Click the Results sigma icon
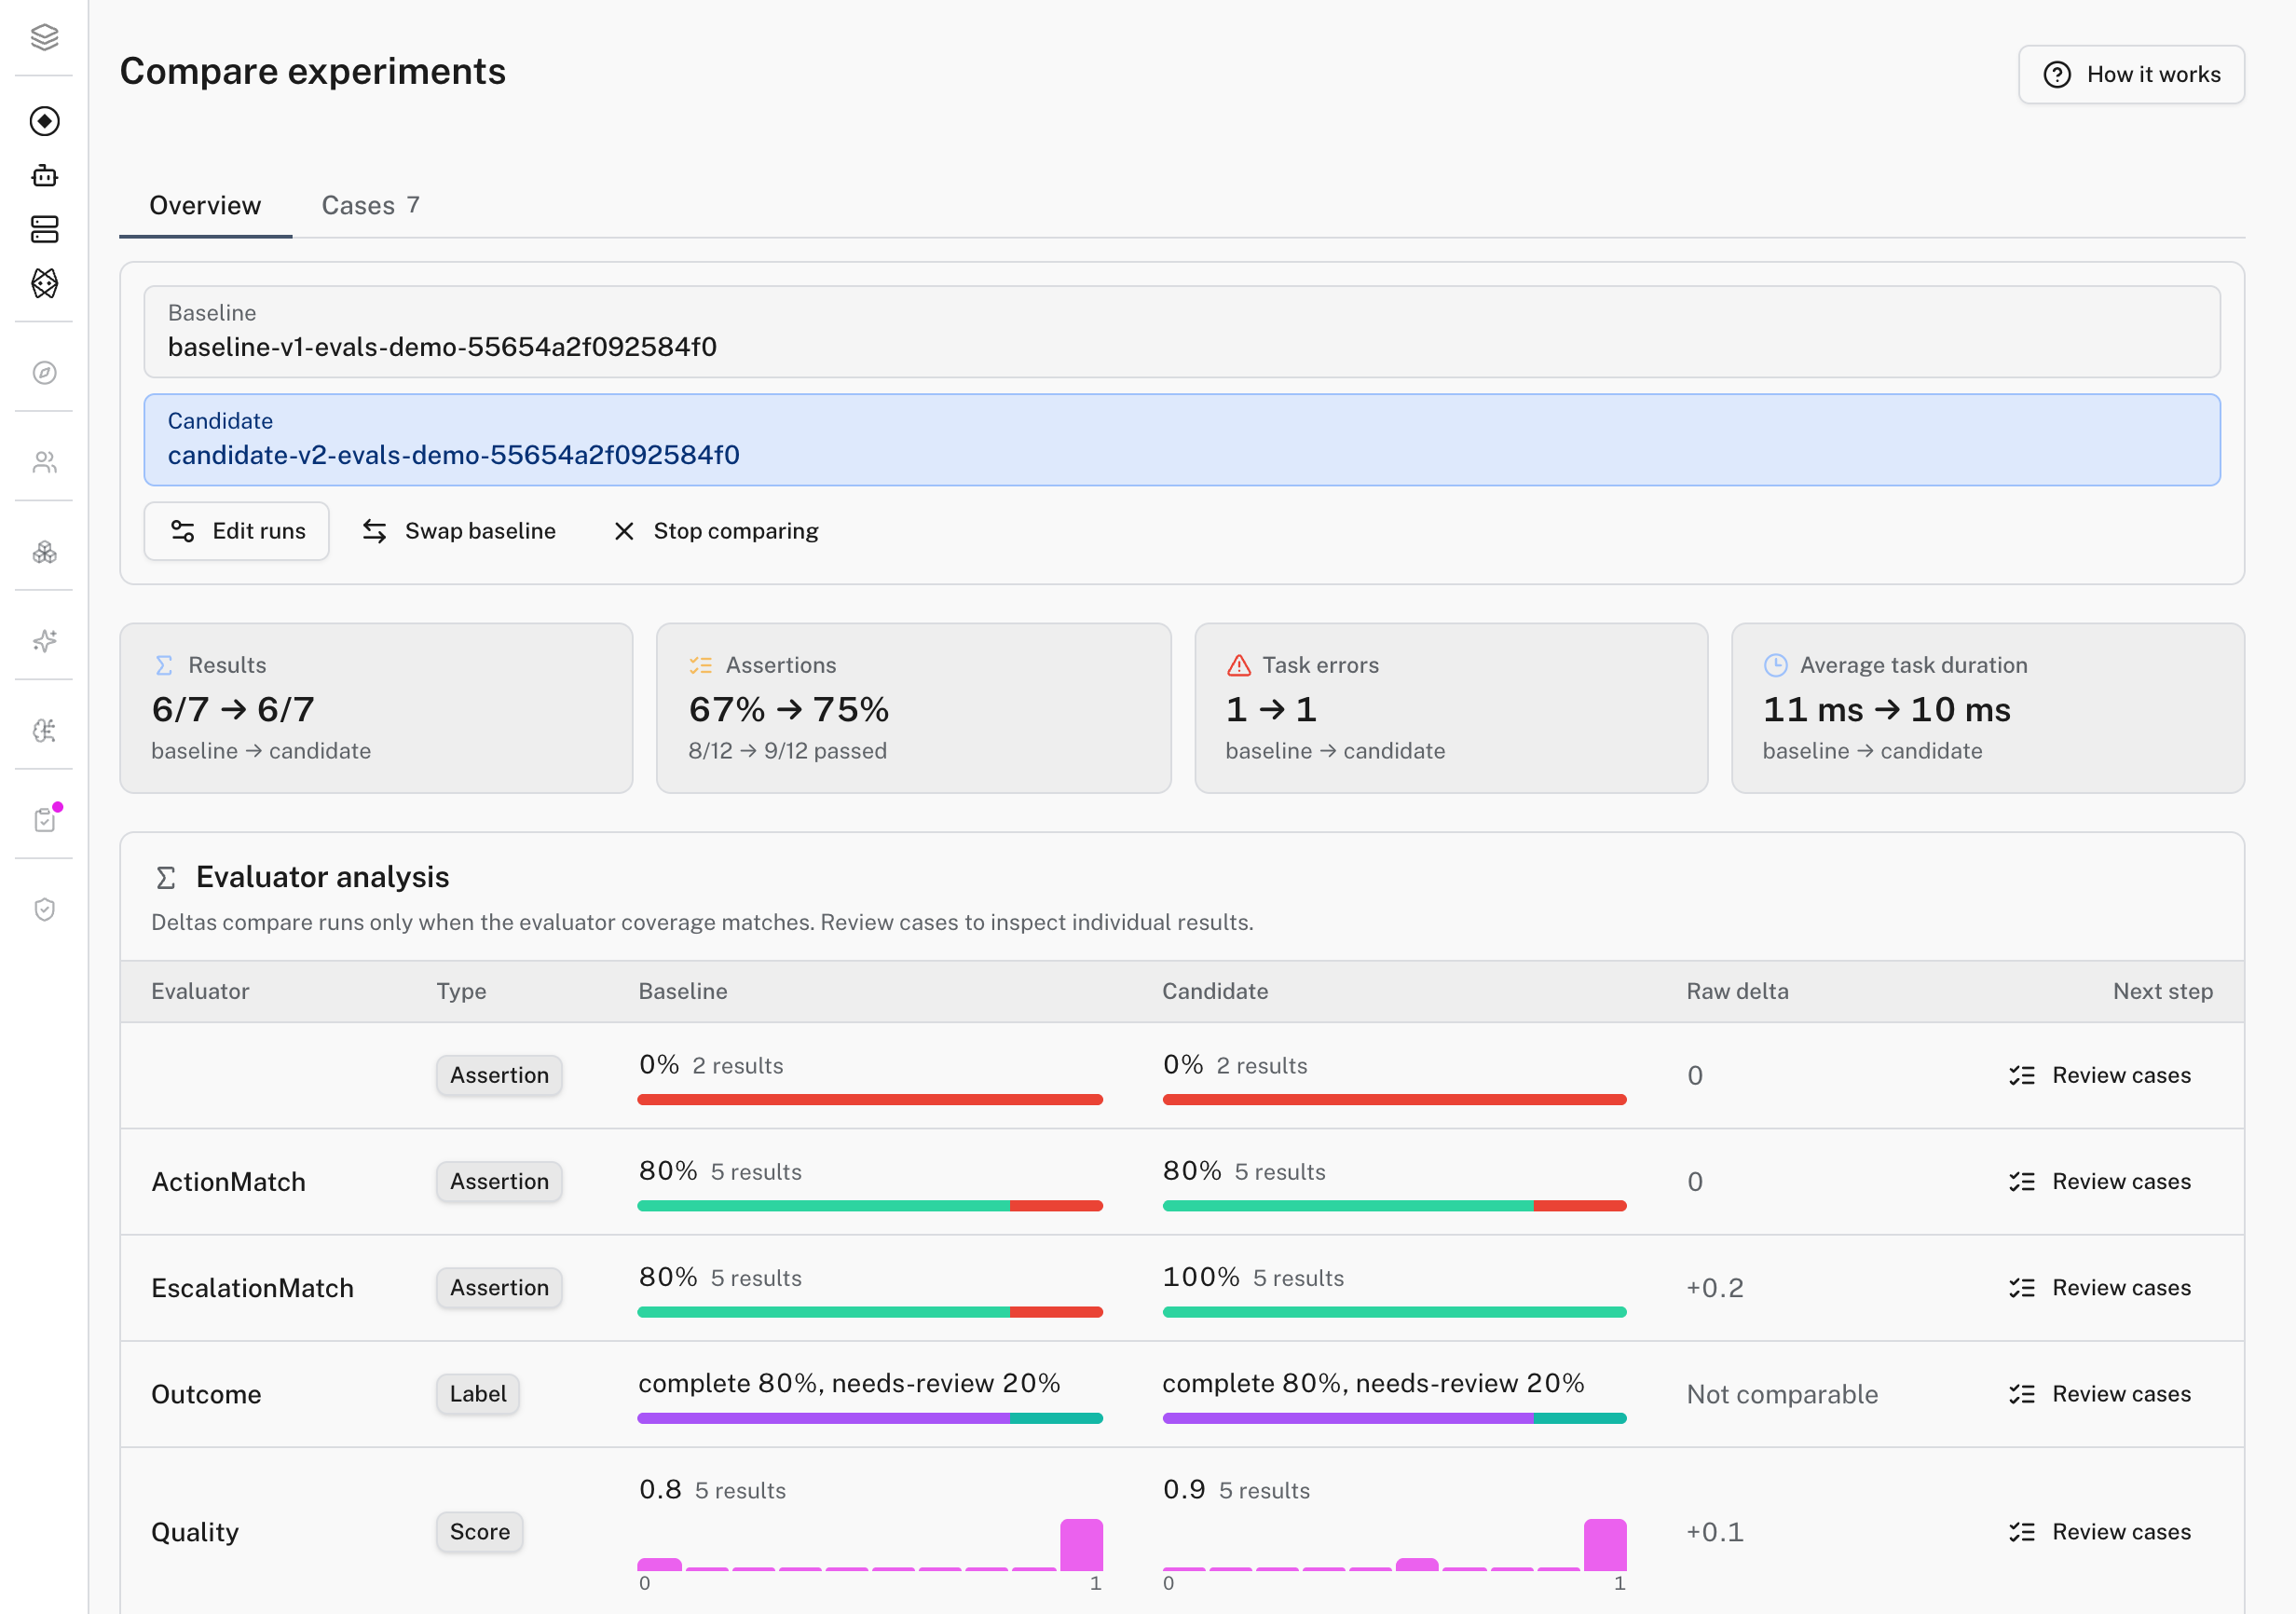Viewport: 2296px width, 1614px height. coord(164,665)
